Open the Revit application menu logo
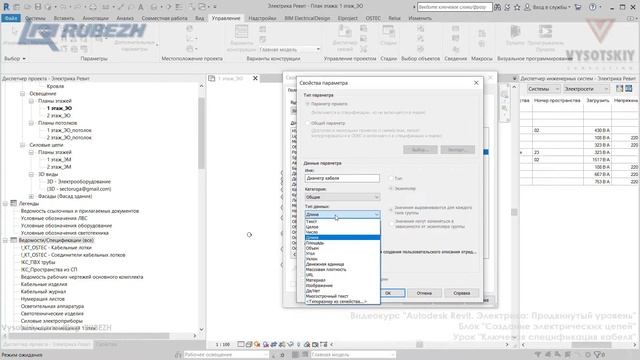 (x=6, y=7)
